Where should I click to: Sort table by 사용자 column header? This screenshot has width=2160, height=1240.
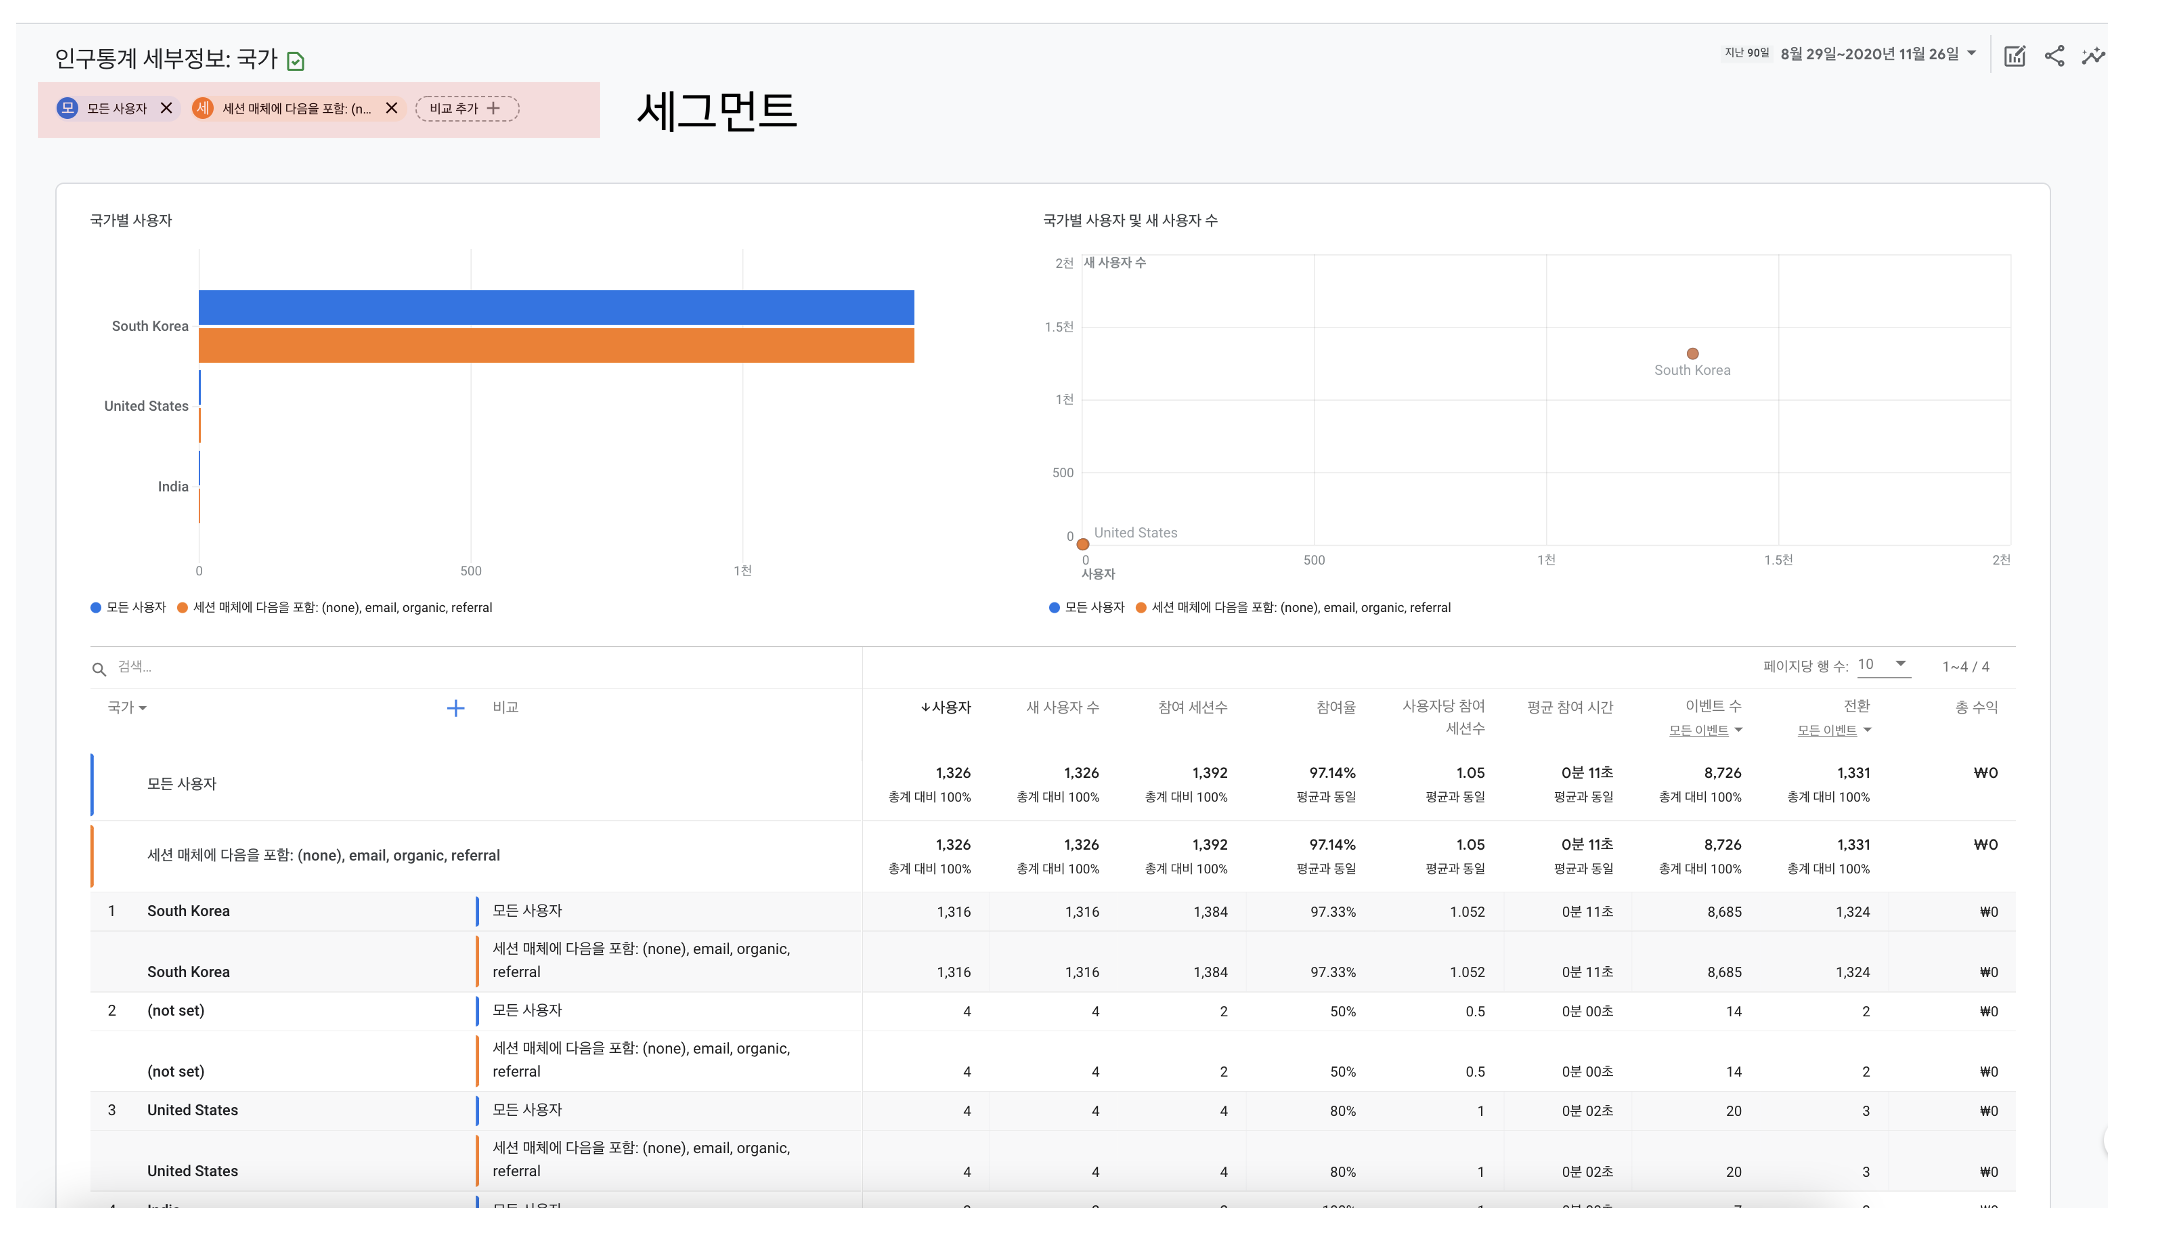(946, 708)
